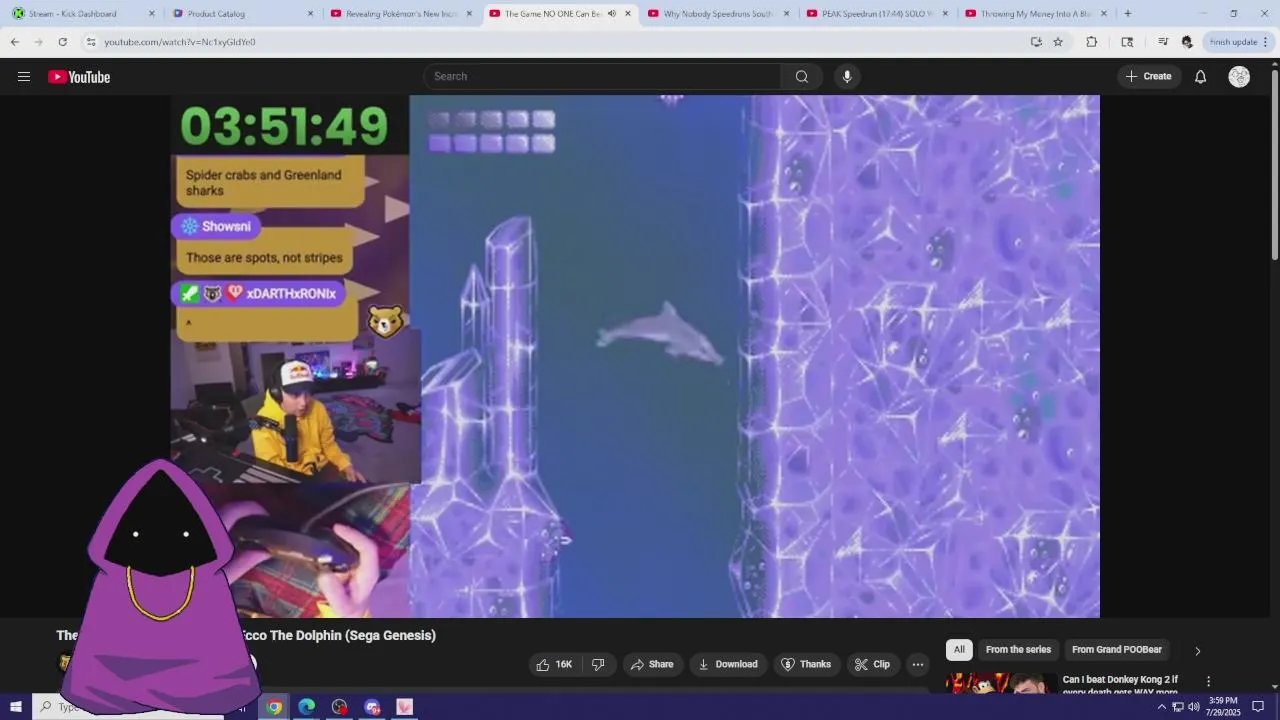Bookmark this page with star icon
The image size is (1280, 720).
point(1058,42)
